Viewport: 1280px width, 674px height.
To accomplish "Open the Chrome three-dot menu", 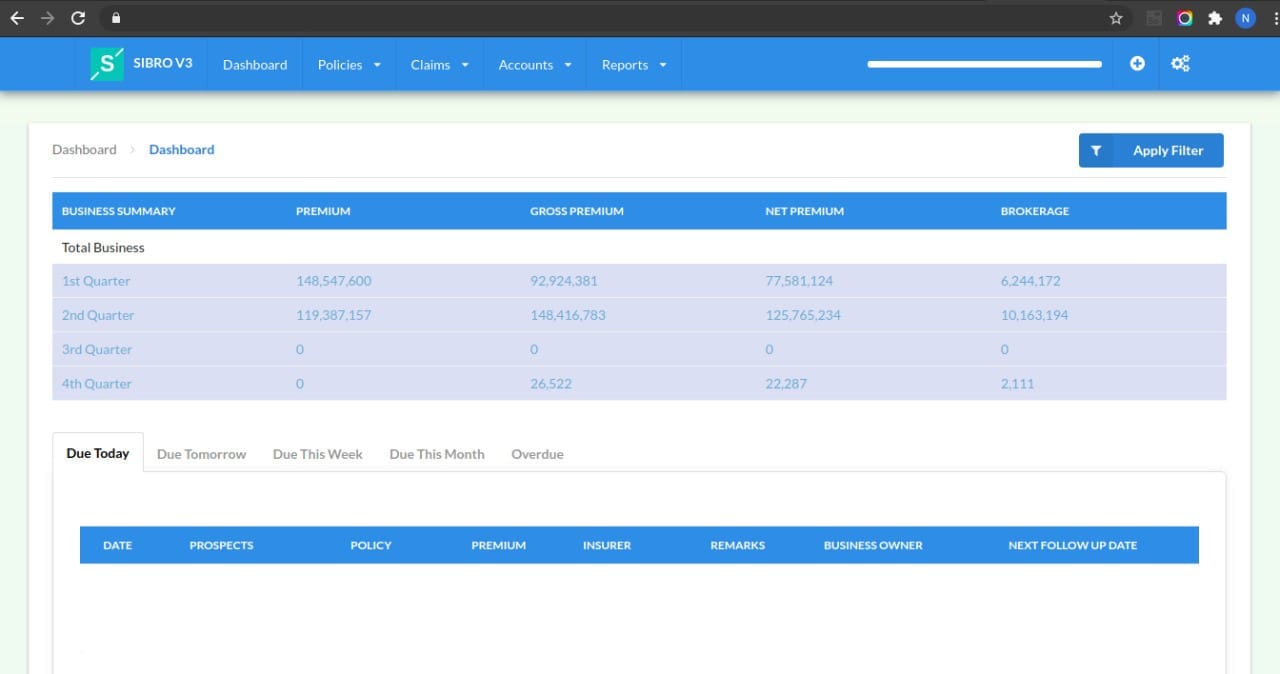I will (1272, 17).
